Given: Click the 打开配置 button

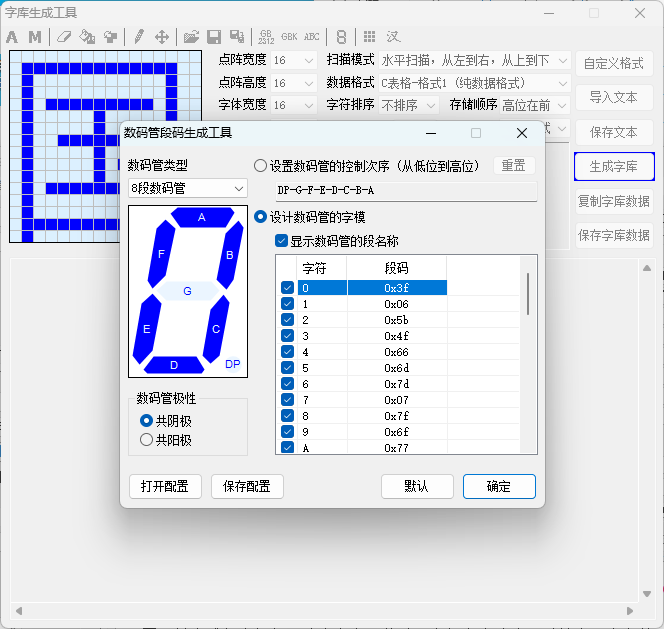Looking at the screenshot, I should point(165,486).
